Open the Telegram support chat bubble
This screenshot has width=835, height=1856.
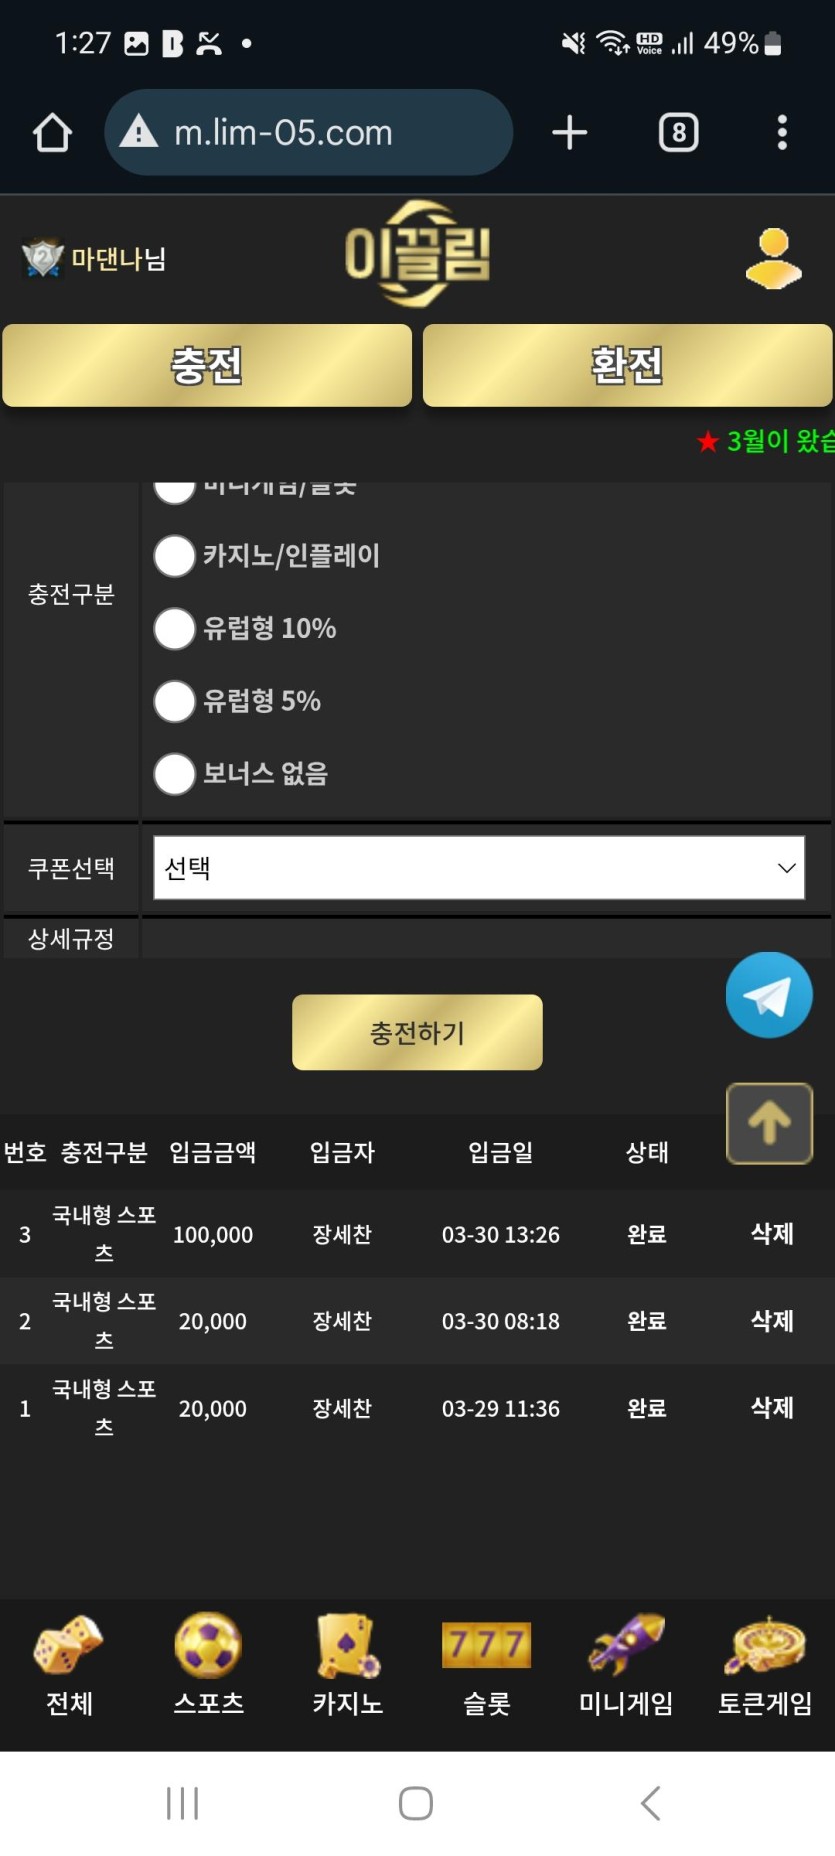tap(768, 995)
